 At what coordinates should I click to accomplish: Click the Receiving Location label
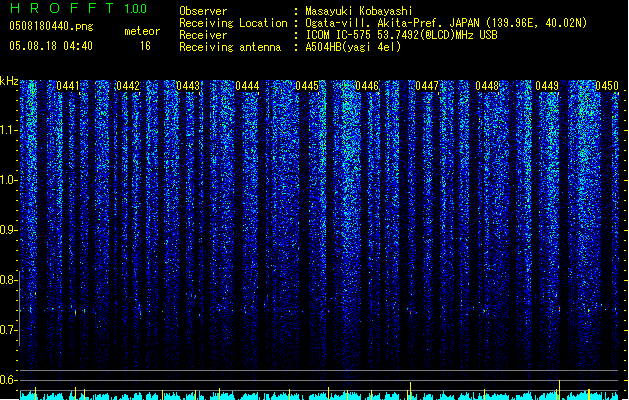coord(233,23)
